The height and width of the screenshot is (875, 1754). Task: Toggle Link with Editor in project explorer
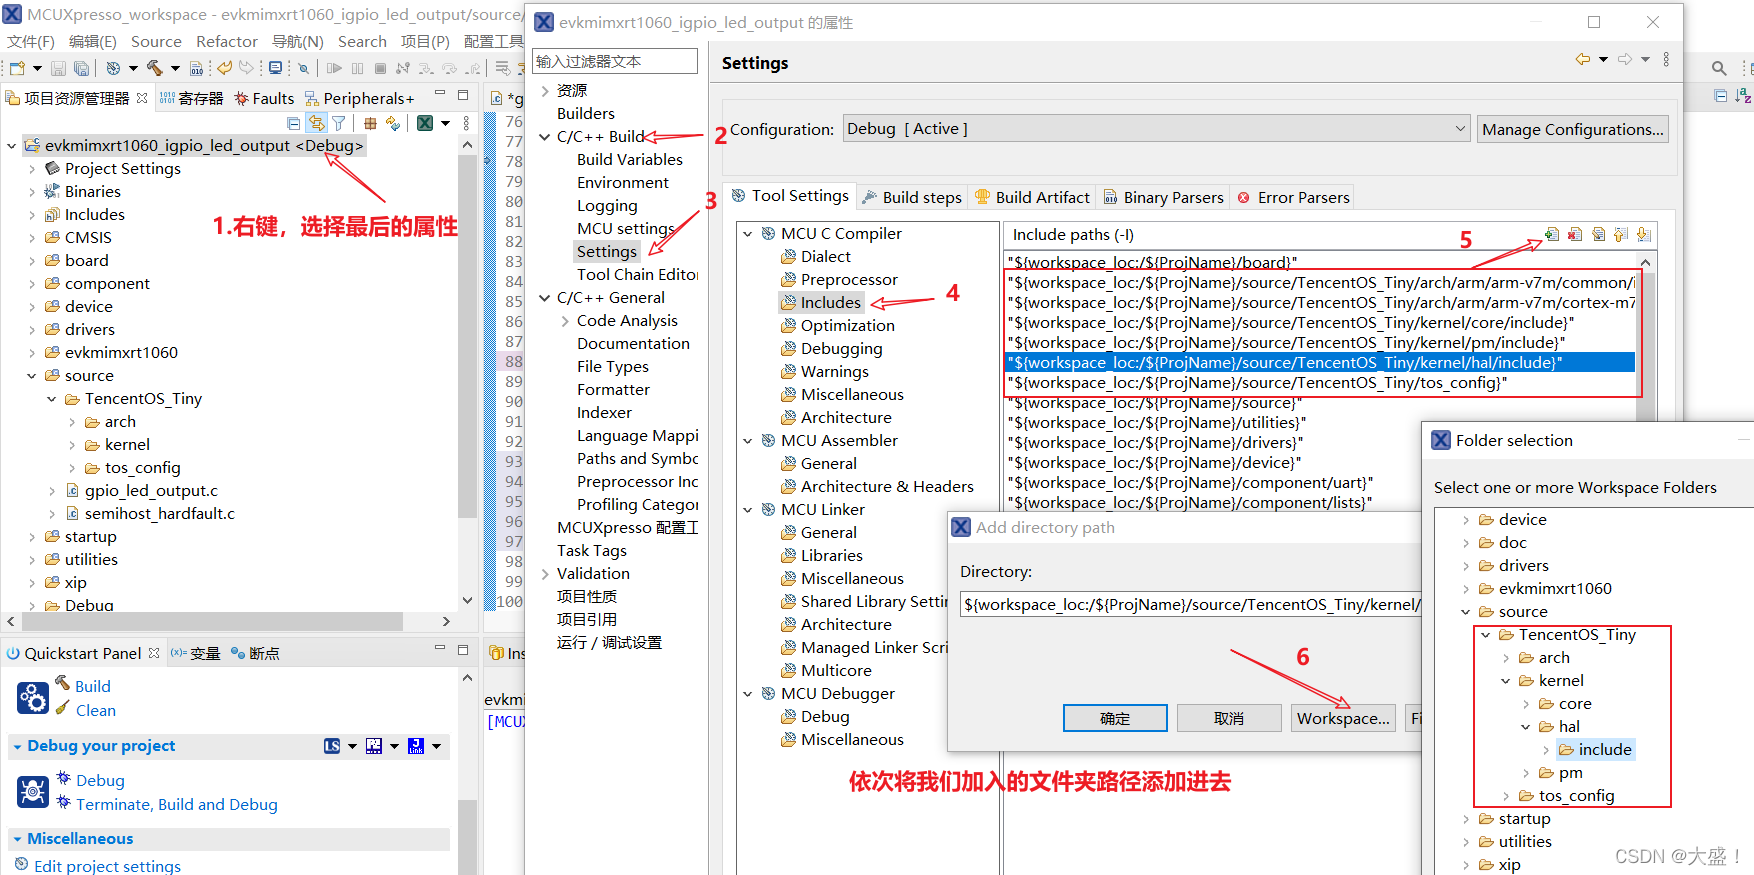[x=316, y=123]
